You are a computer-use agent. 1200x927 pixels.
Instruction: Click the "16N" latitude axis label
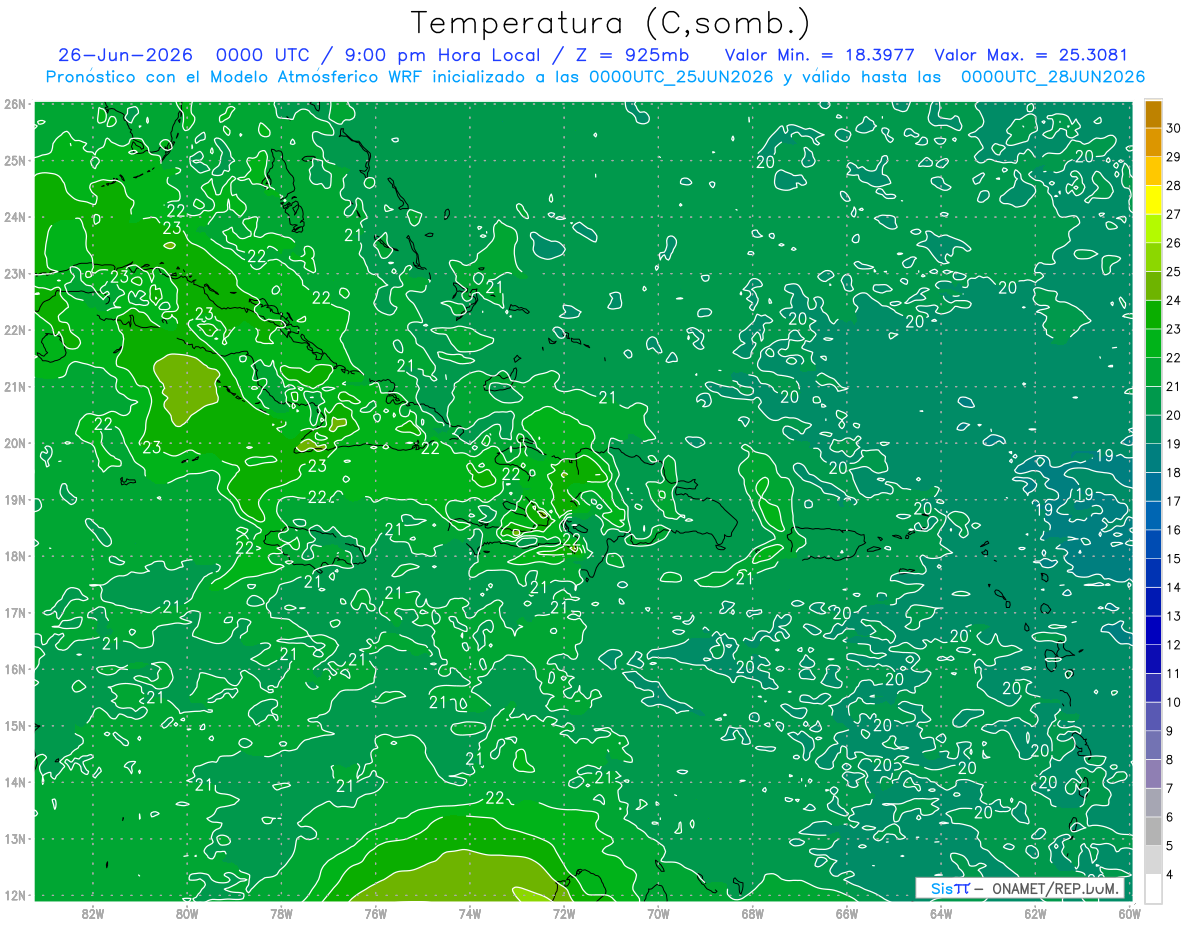15,669
